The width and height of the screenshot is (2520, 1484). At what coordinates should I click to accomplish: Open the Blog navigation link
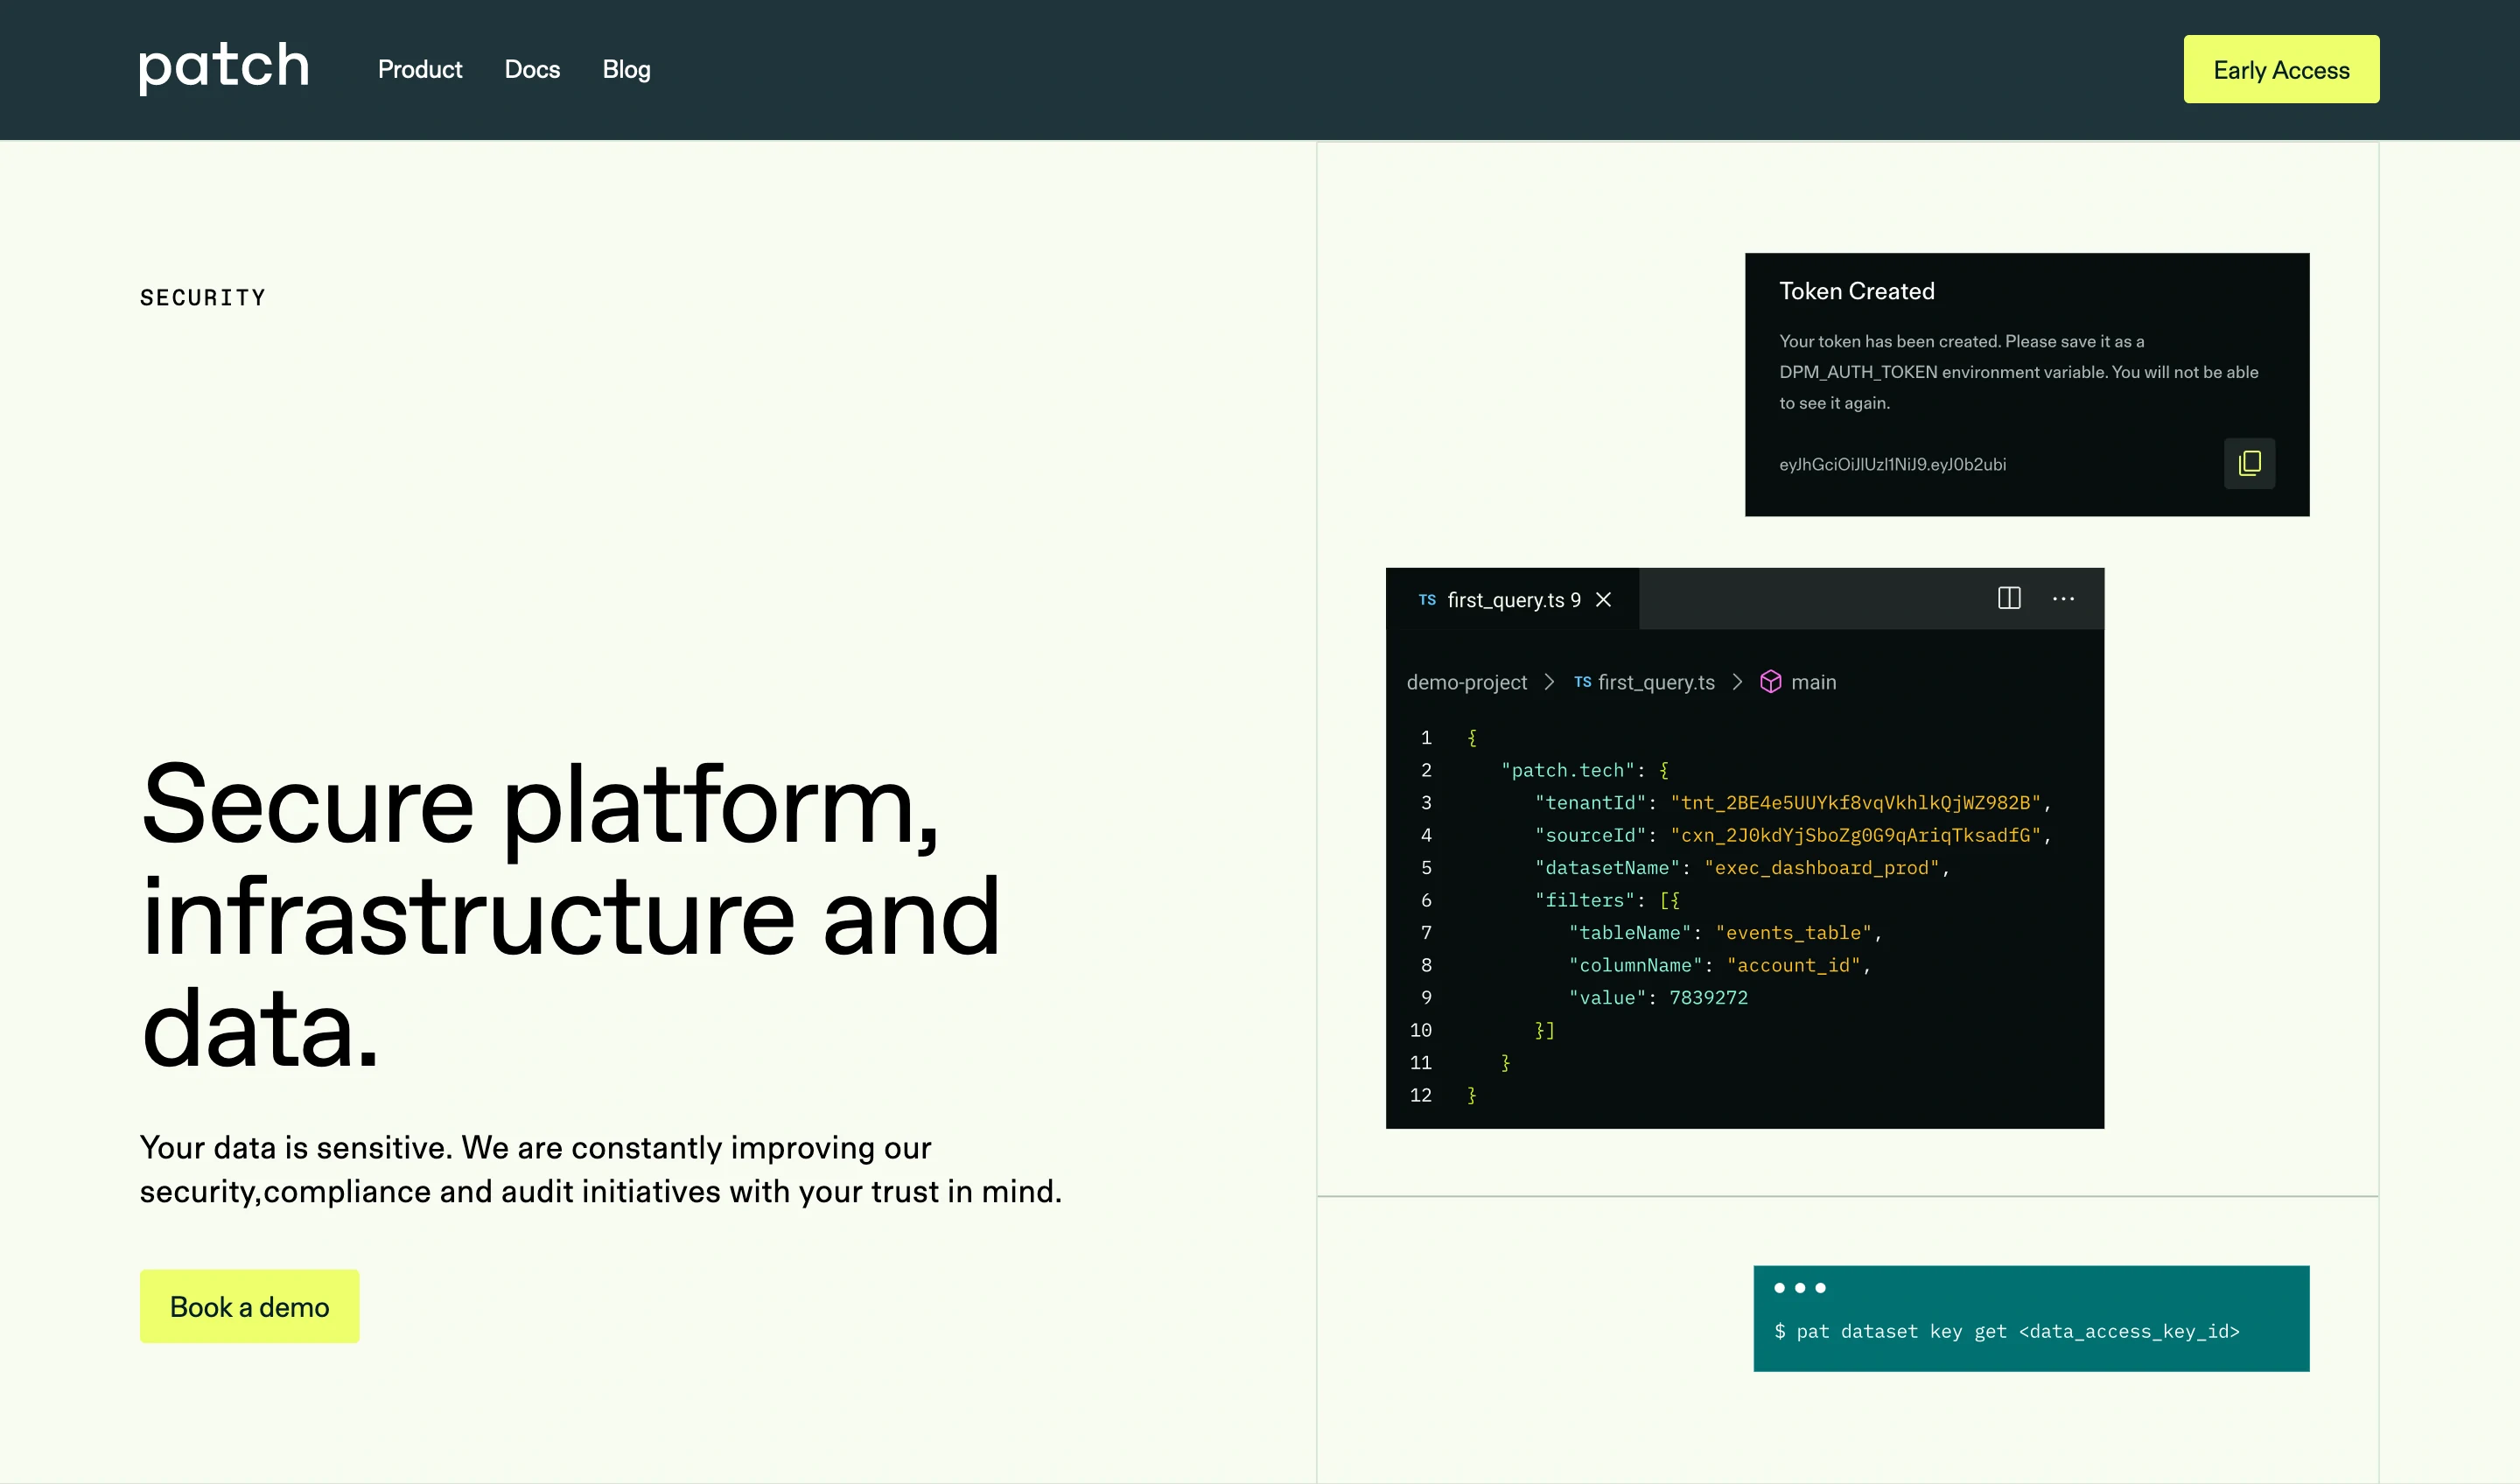coord(626,69)
